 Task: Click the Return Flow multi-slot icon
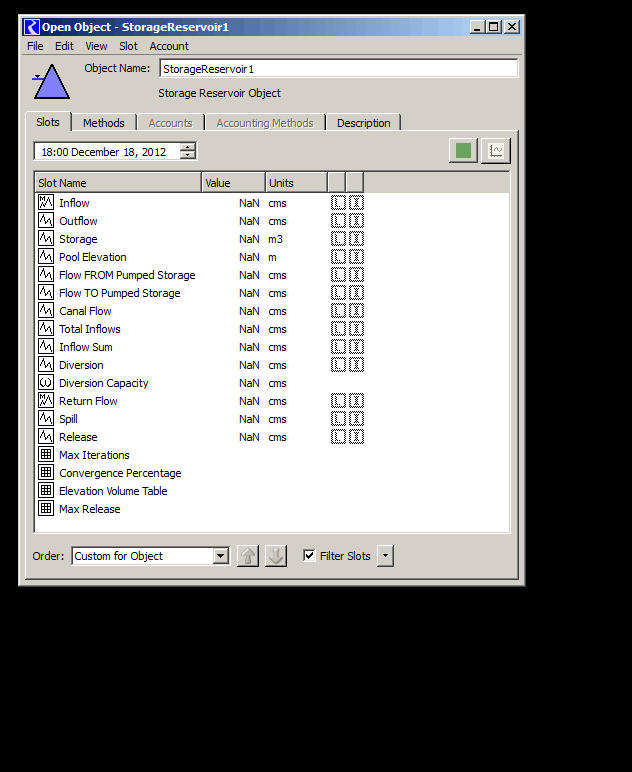click(x=46, y=400)
